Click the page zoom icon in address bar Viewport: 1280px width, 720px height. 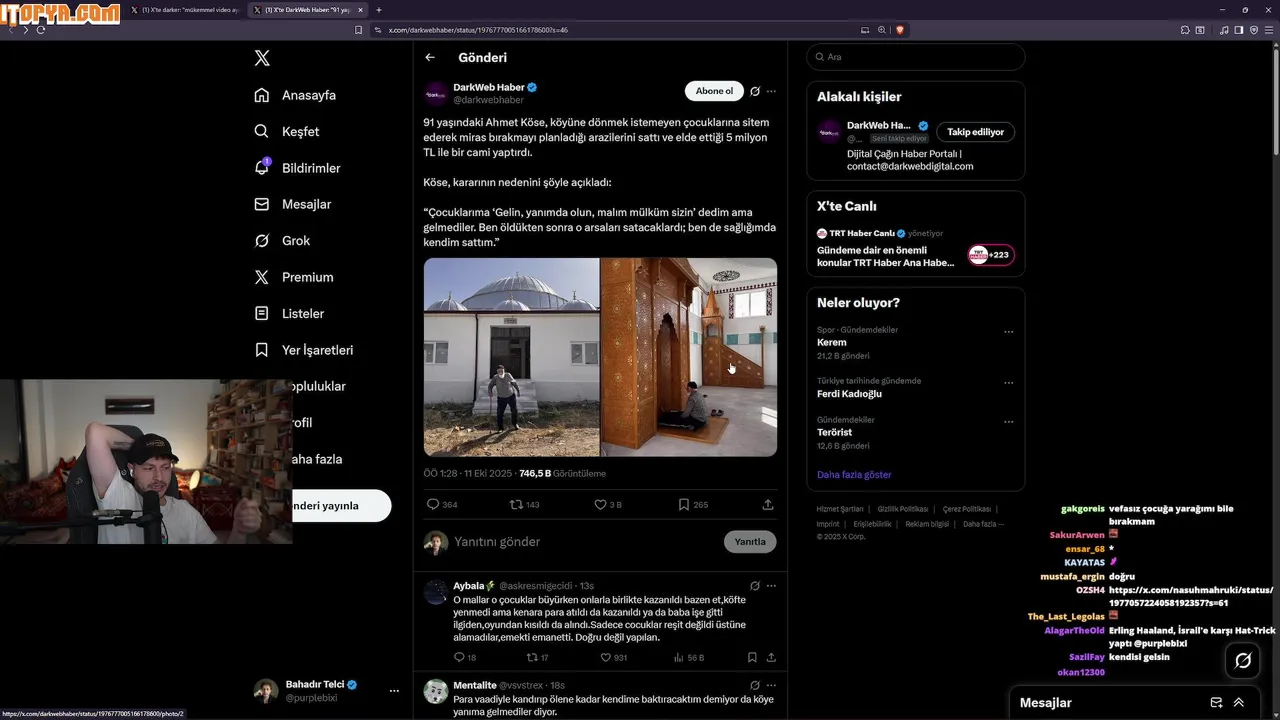pos(882,30)
